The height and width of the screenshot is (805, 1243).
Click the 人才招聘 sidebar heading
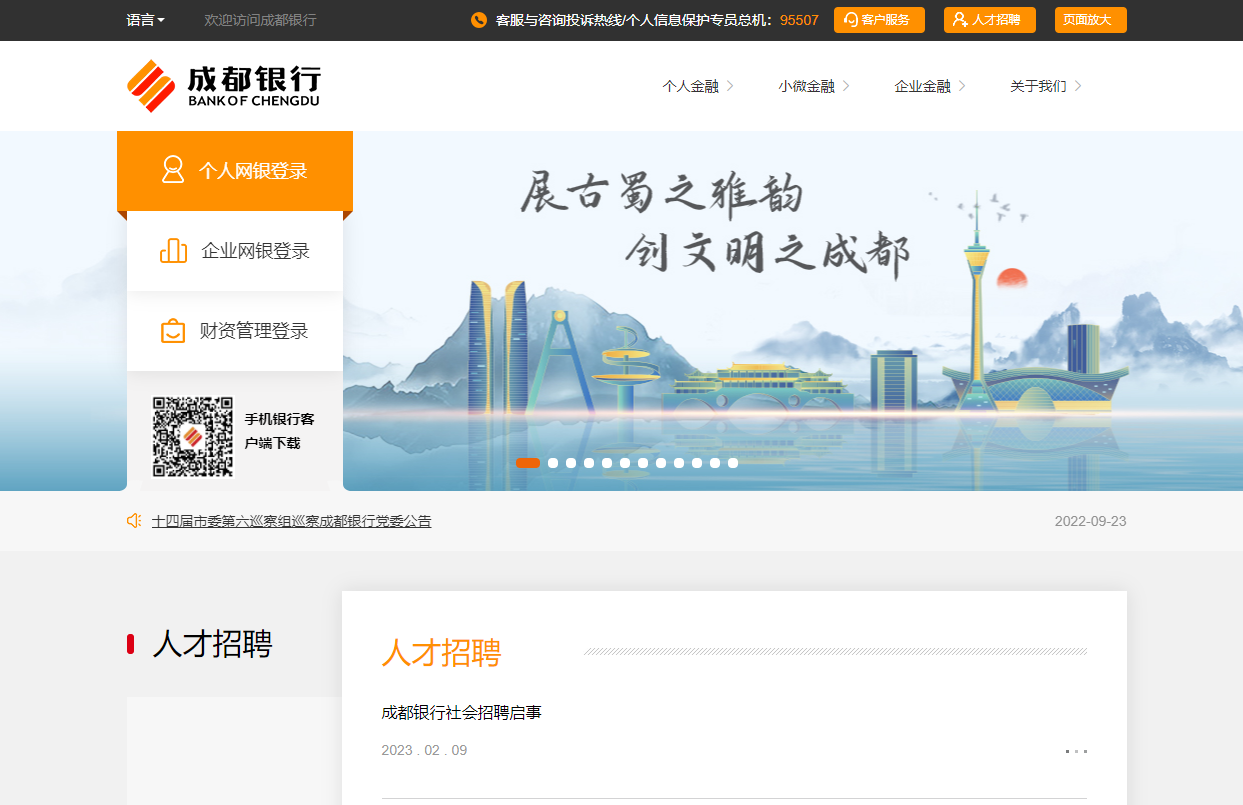[x=212, y=644]
